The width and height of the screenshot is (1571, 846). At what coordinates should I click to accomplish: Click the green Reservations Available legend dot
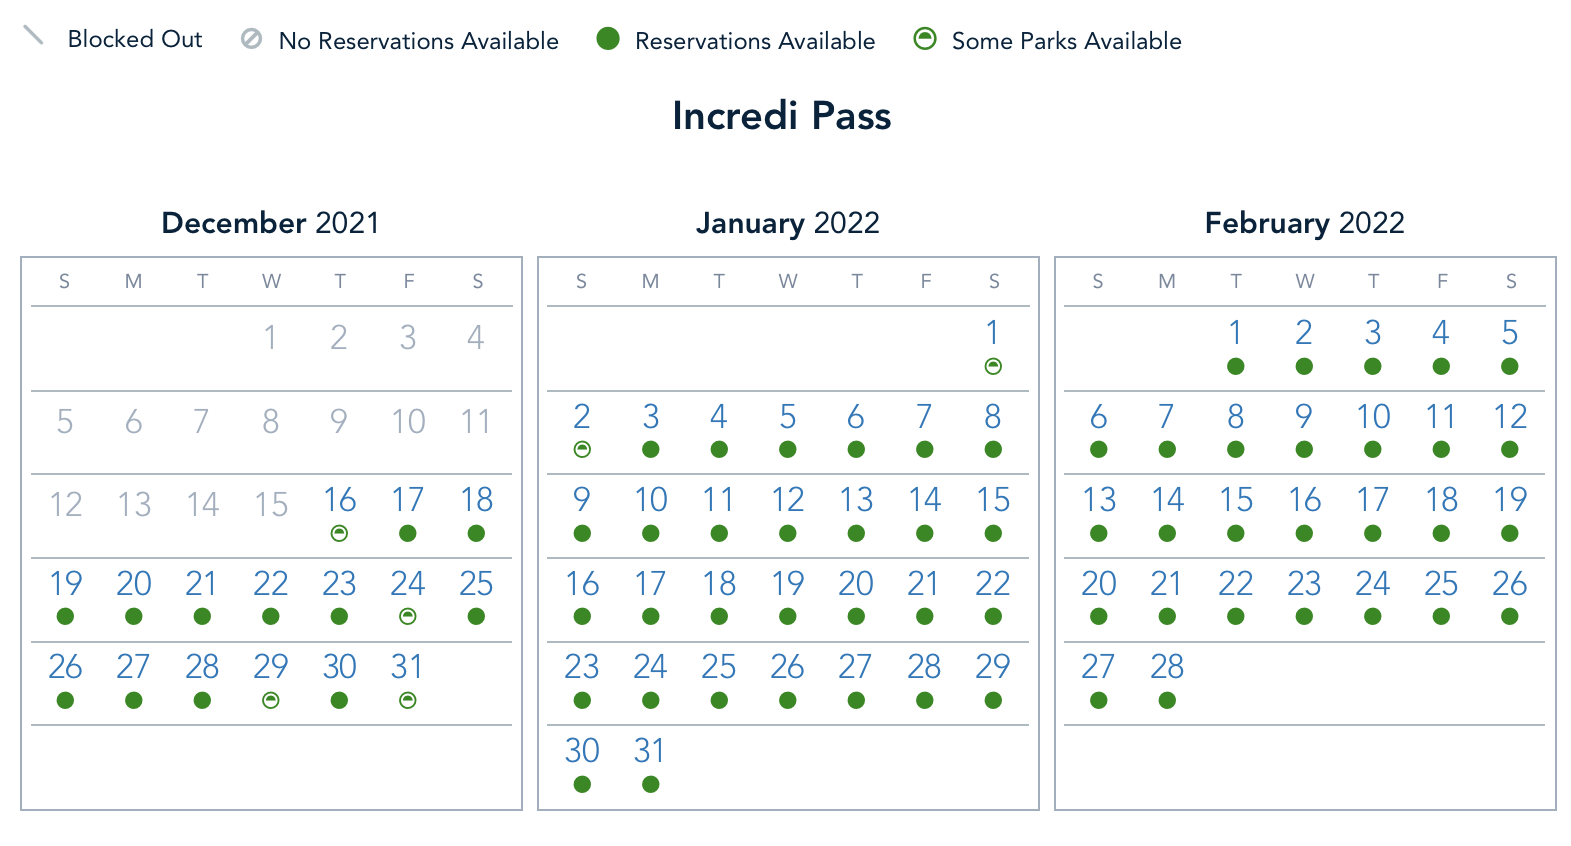[x=608, y=39]
